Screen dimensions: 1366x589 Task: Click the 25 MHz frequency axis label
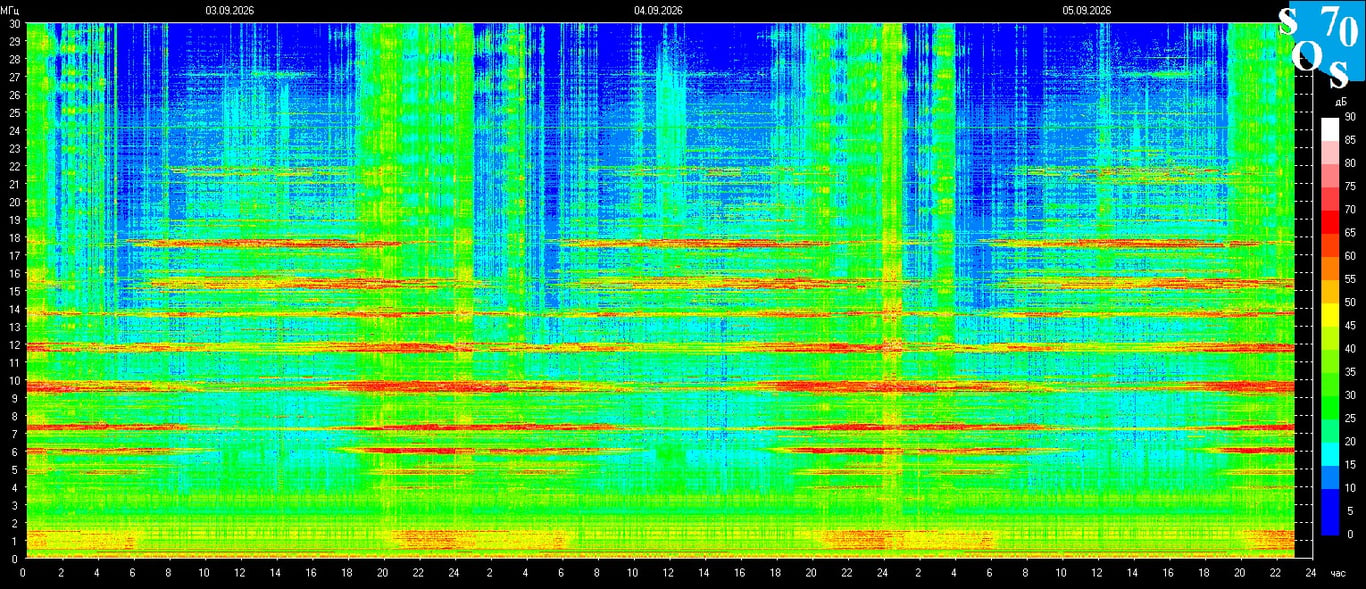tap(14, 112)
